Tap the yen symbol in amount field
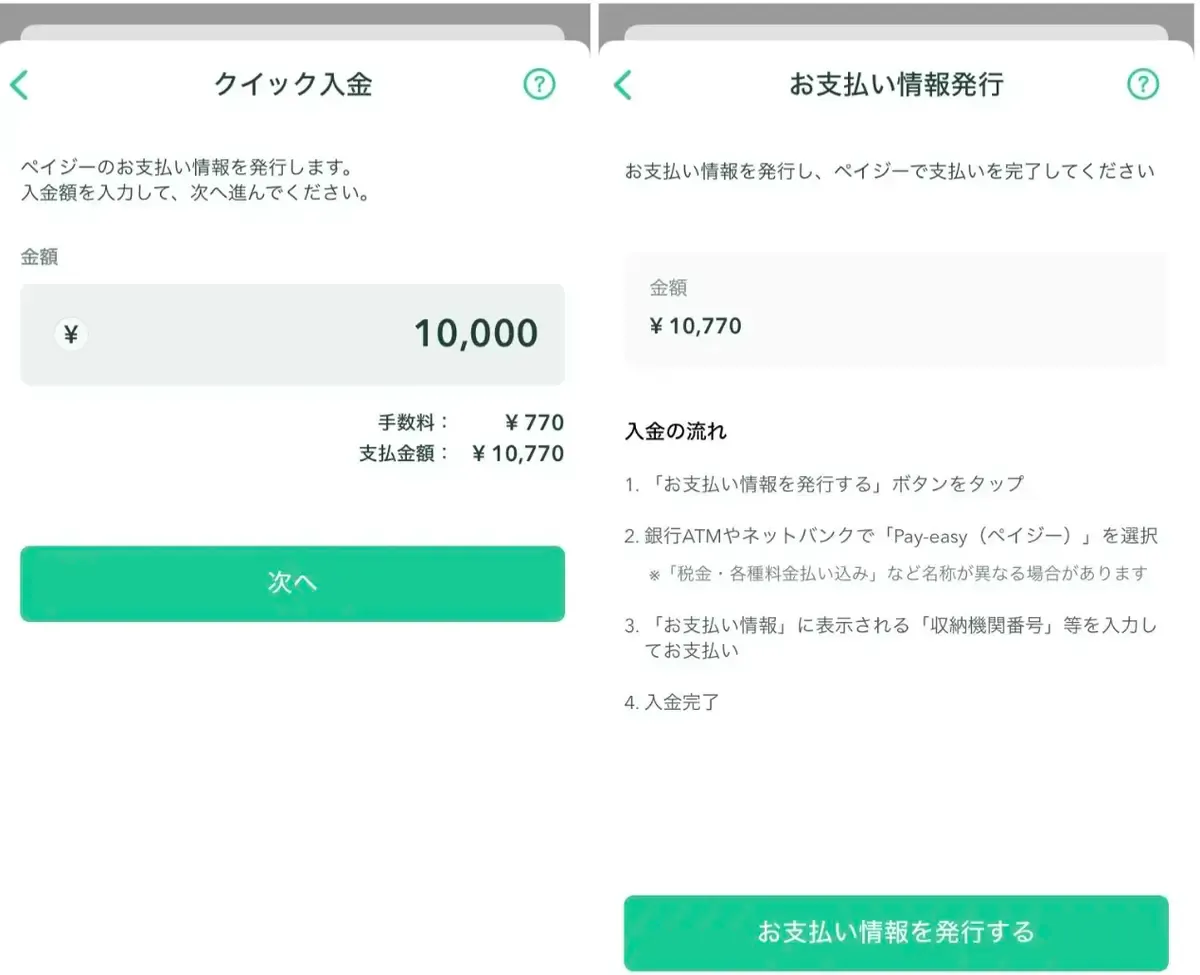Screen dimensions: 1200x975 pyautogui.click(x=71, y=335)
